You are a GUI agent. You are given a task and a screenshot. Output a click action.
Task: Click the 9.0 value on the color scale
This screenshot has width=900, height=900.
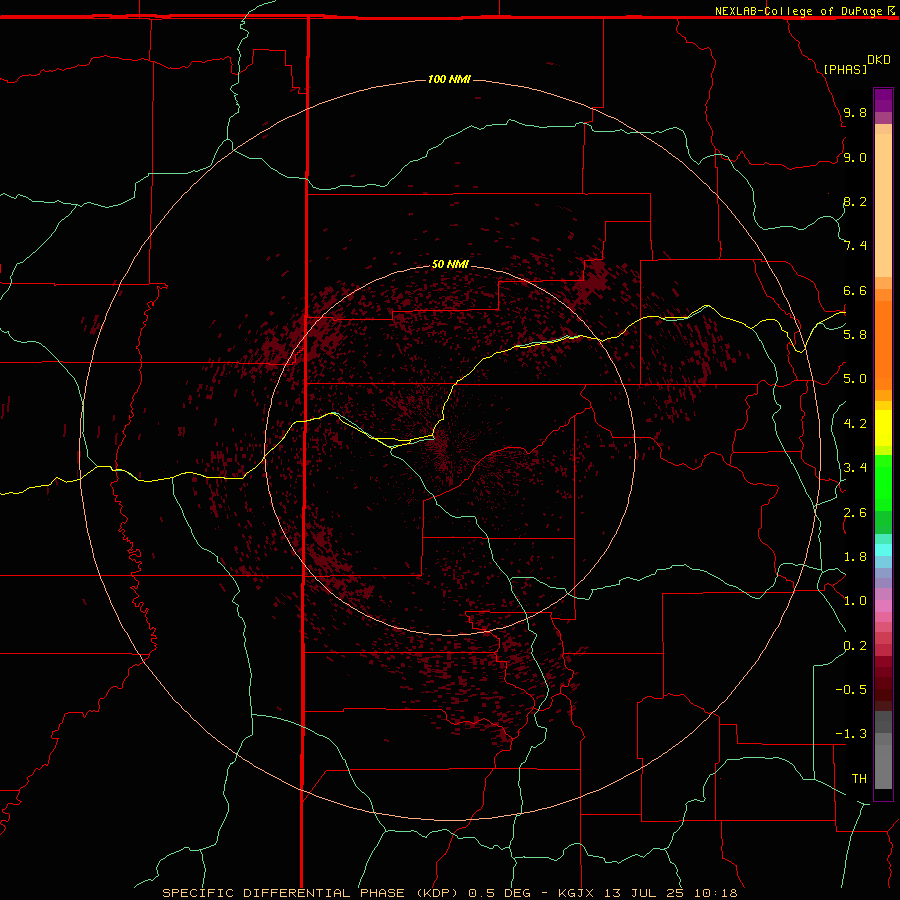click(x=855, y=157)
